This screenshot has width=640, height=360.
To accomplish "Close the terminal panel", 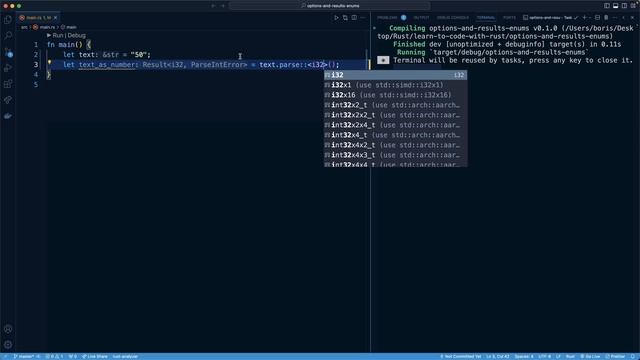I will [x=632, y=18].
